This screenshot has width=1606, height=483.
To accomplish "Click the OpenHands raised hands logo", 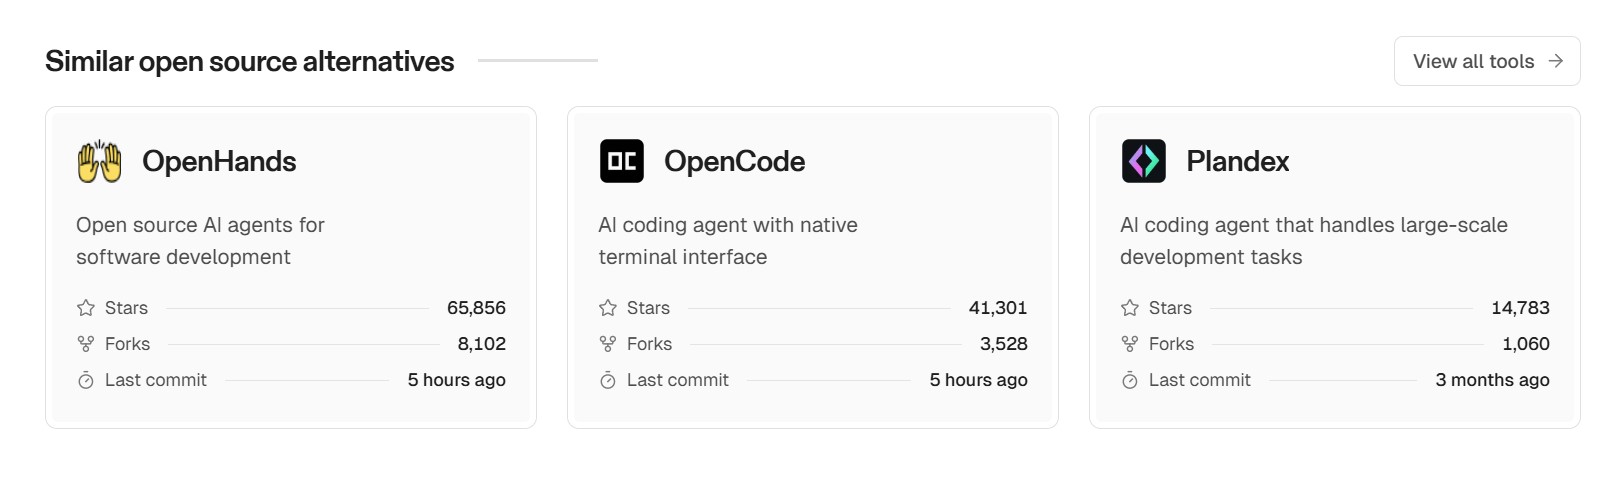I will (100, 161).
